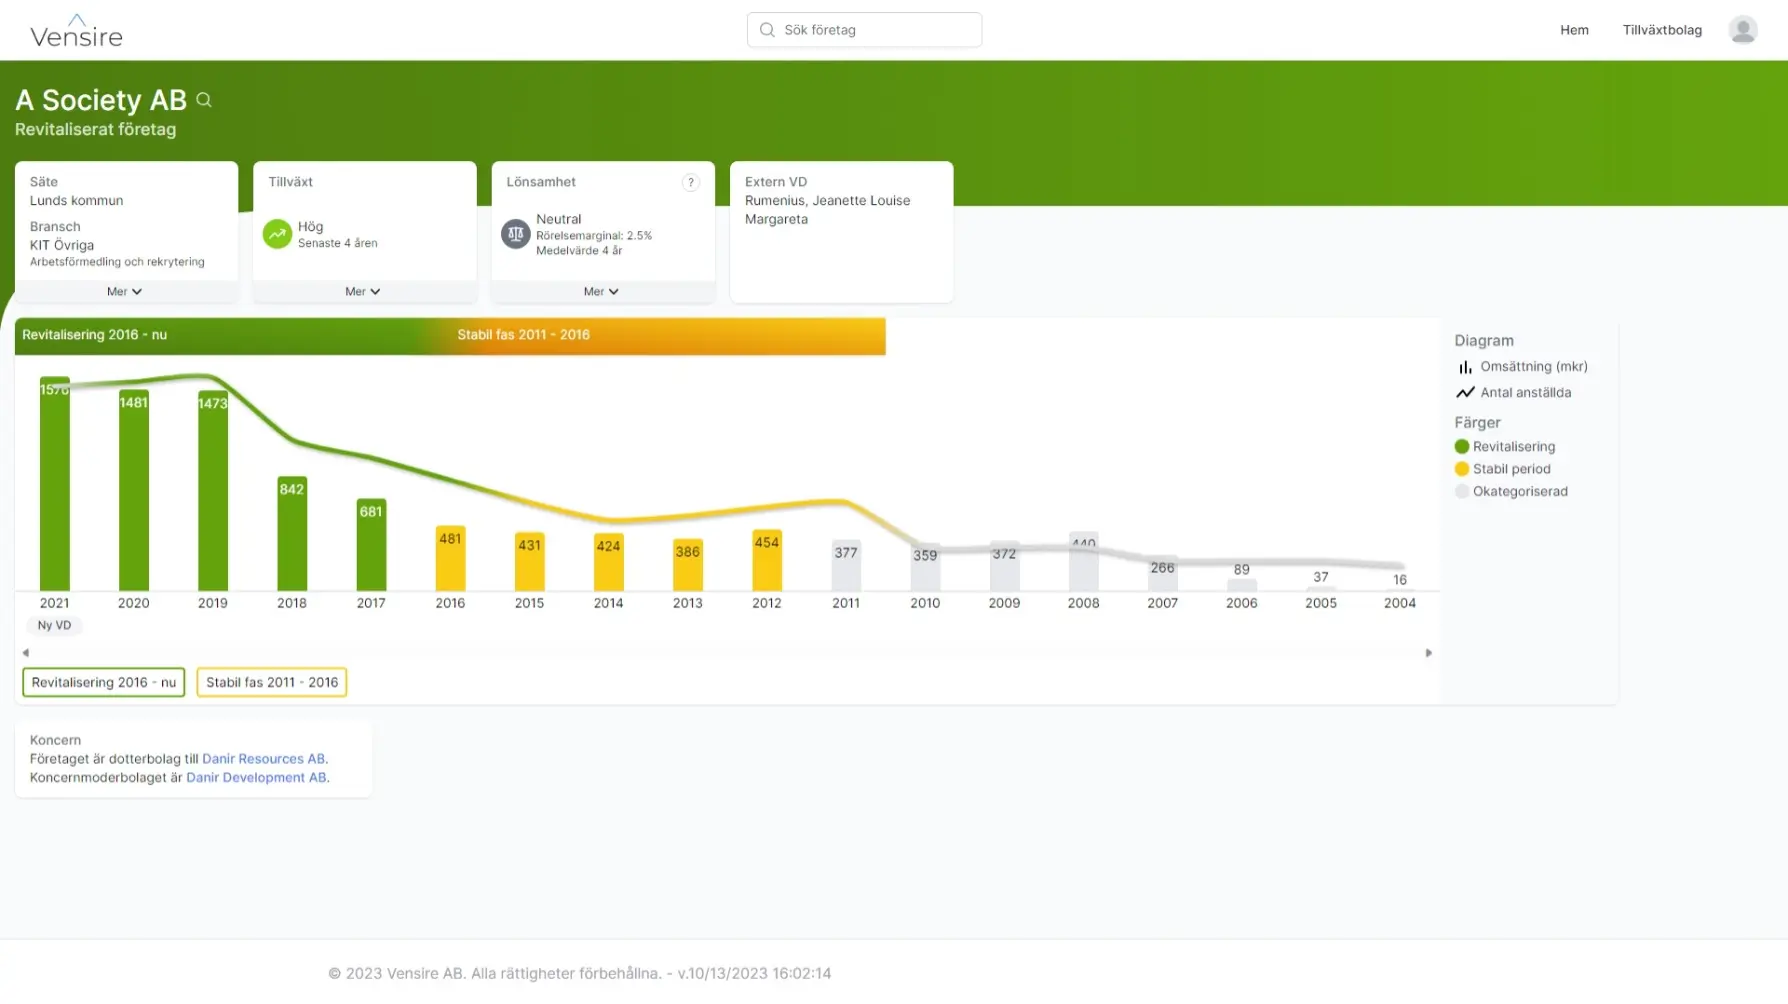Click the balance scale icon in Lönsamhet card
This screenshot has height=1004, width=1788.
click(x=515, y=234)
